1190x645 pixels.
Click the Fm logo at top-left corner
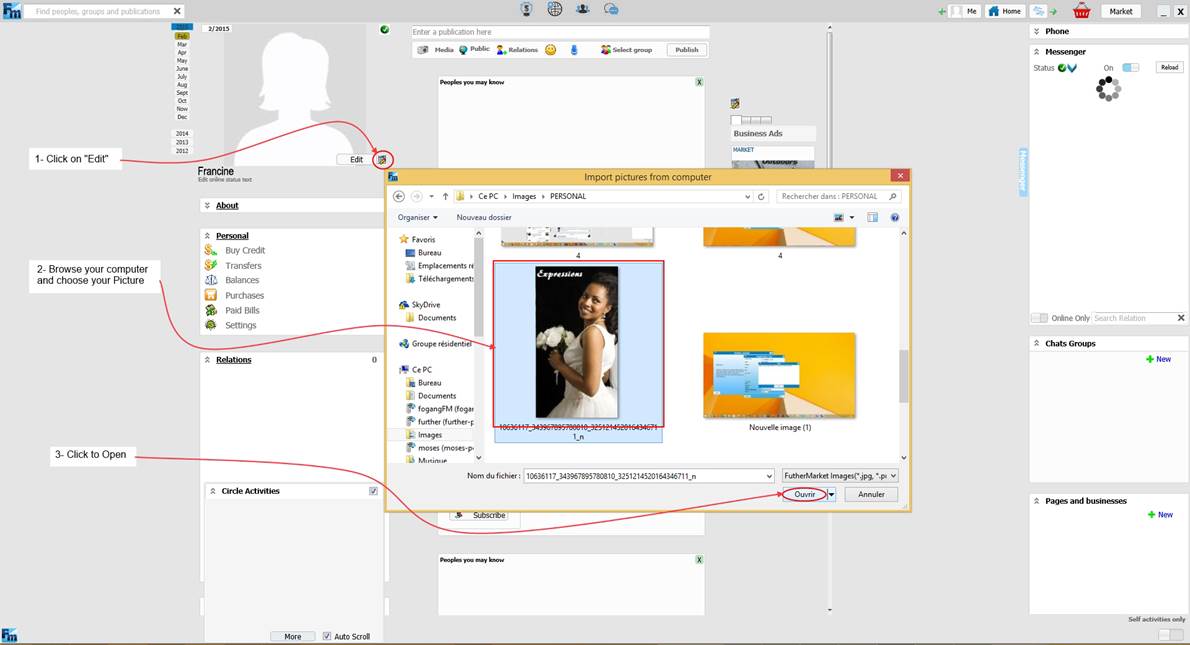(x=11, y=11)
